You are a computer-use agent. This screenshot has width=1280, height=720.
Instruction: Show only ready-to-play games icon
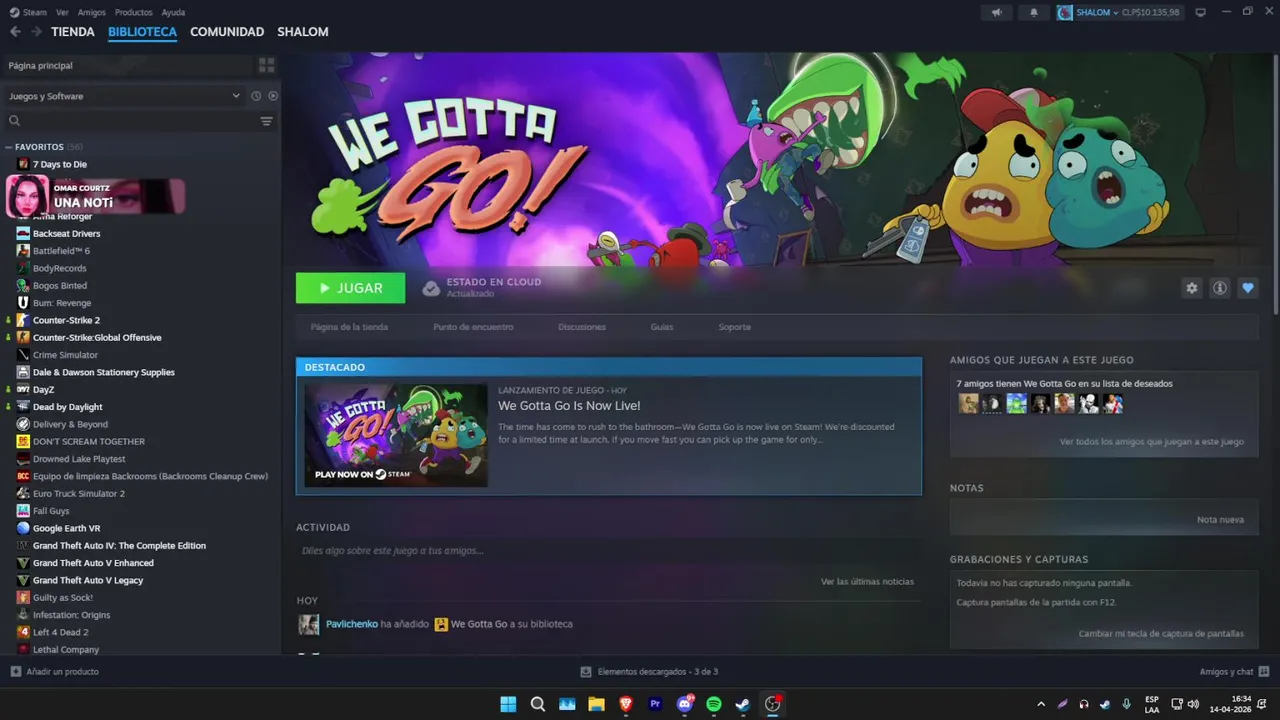pyautogui.click(x=272, y=96)
